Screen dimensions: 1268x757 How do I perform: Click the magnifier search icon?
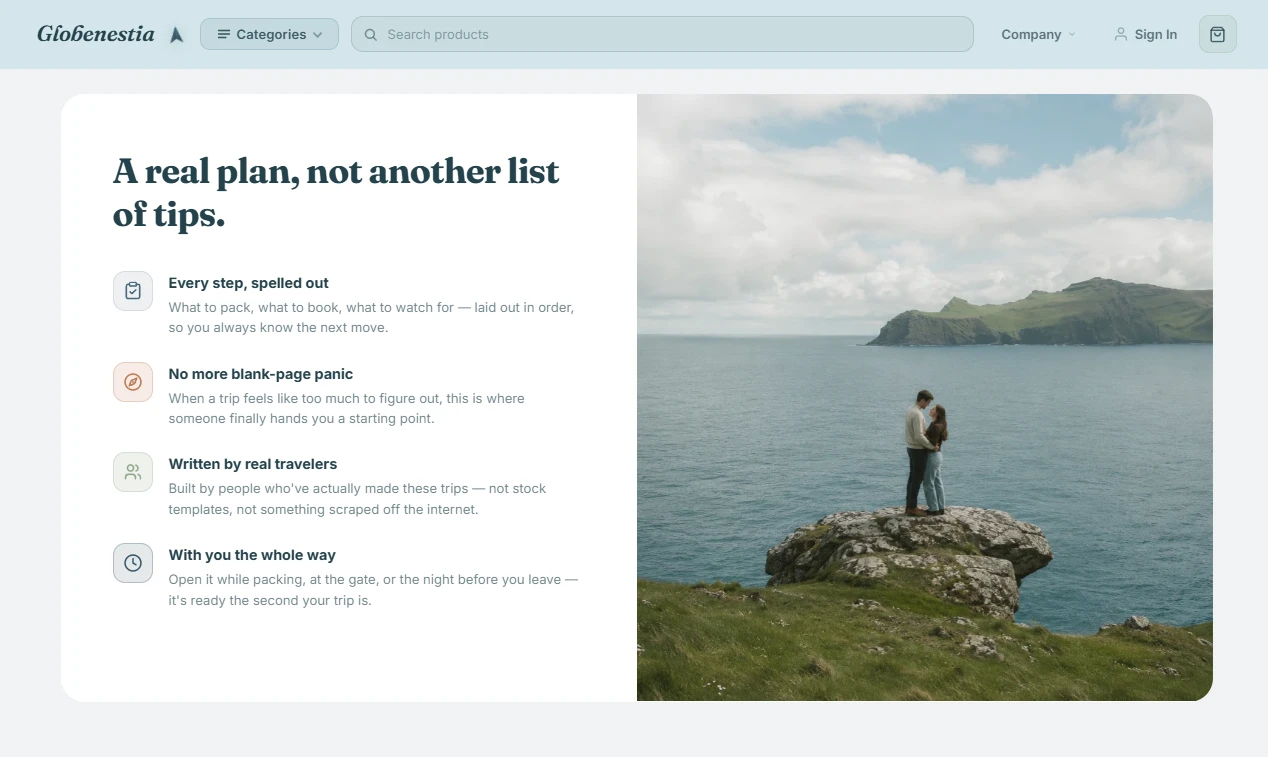click(x=371, y=35)
